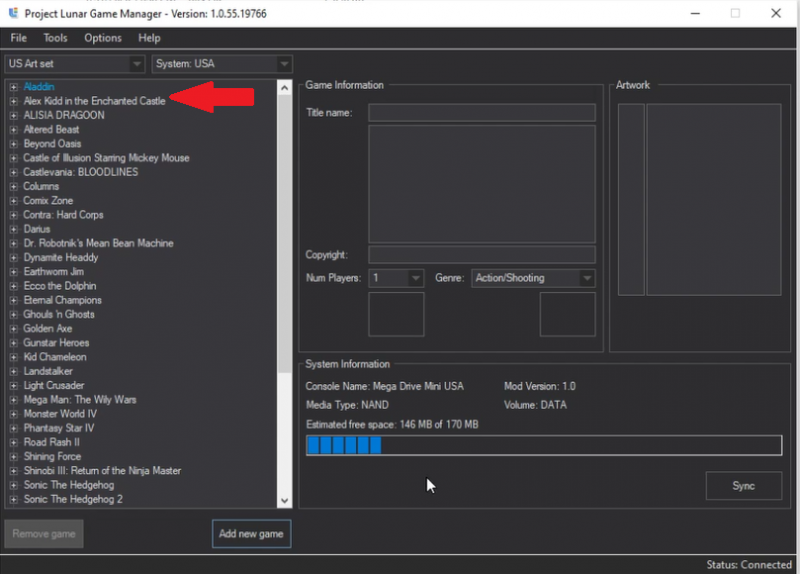
Task: Click the Copyright input field
Action: 482,255
